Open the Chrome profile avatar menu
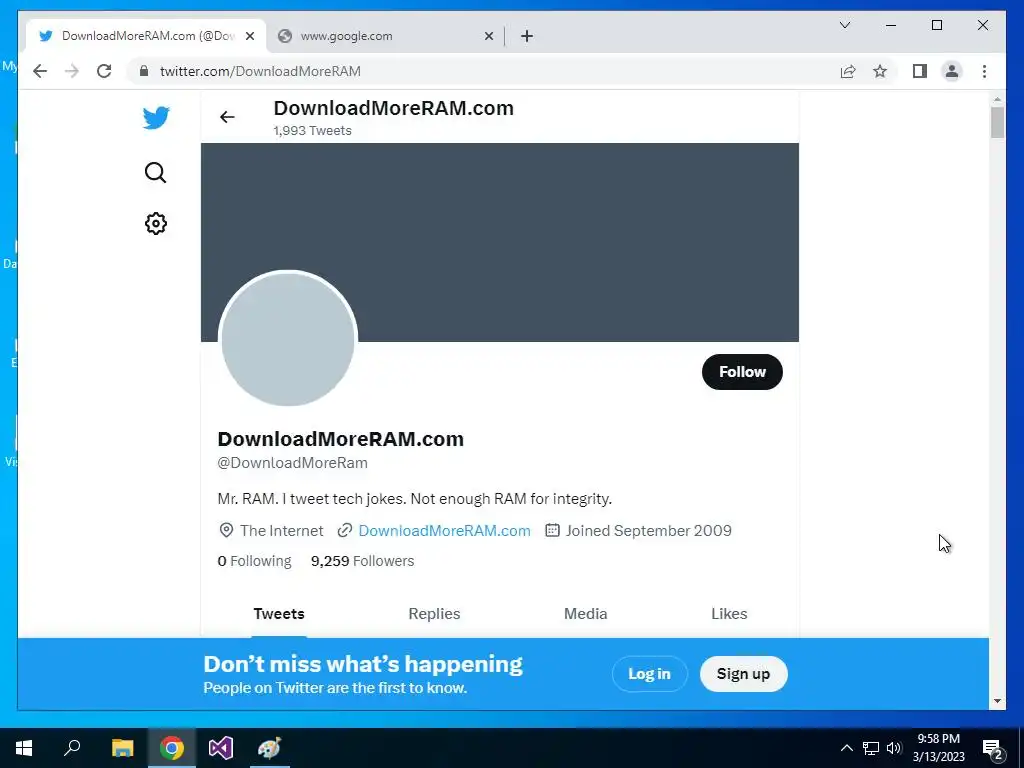This screenshot has width=1024, height=768. click(952, 71)
